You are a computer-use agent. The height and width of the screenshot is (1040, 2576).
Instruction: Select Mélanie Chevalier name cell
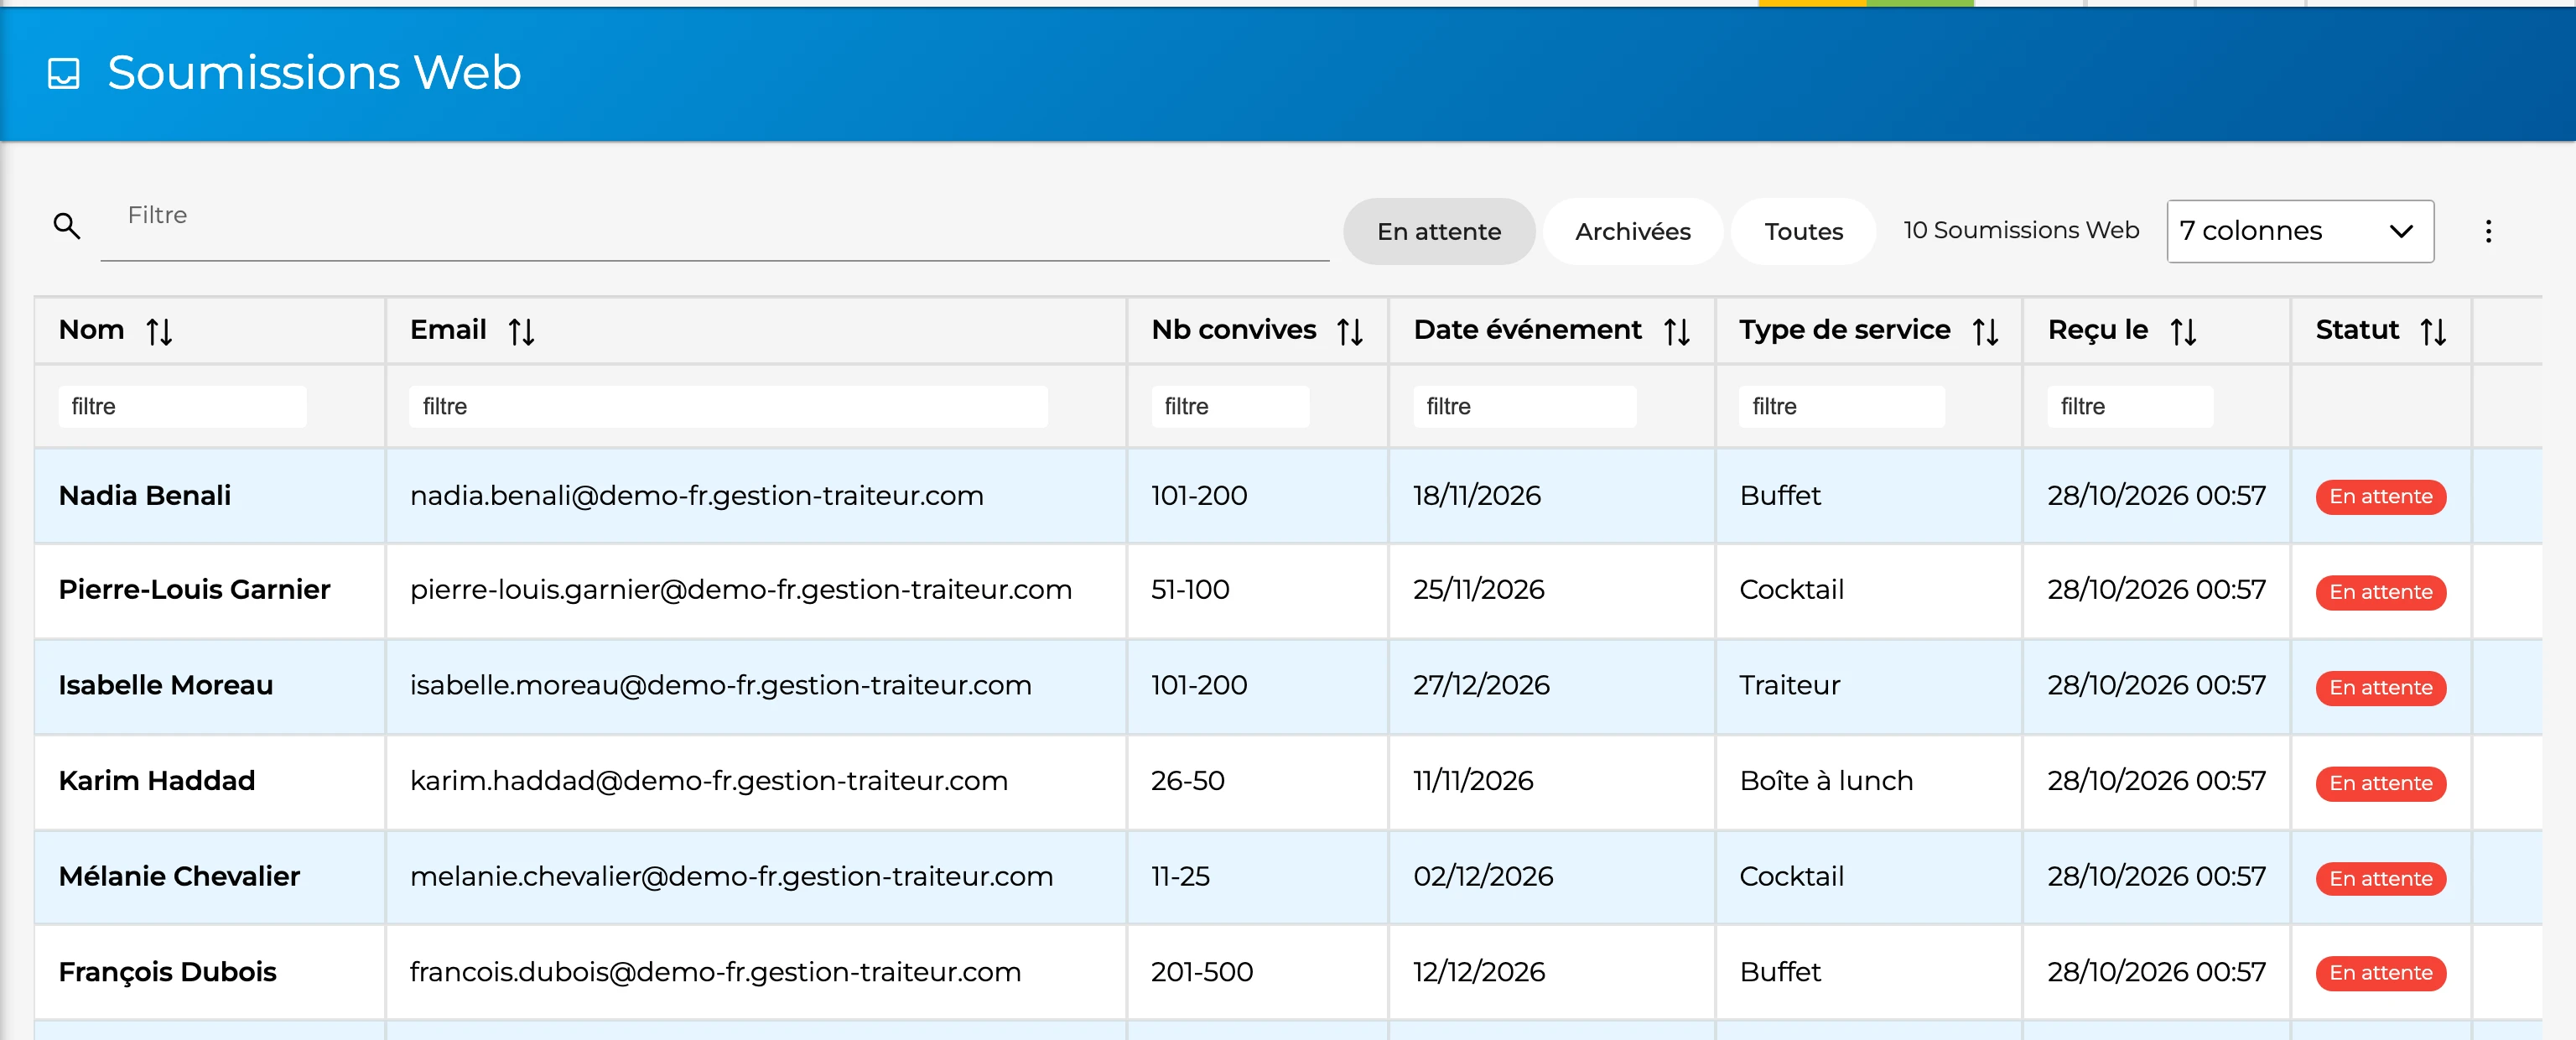[210, 877]
